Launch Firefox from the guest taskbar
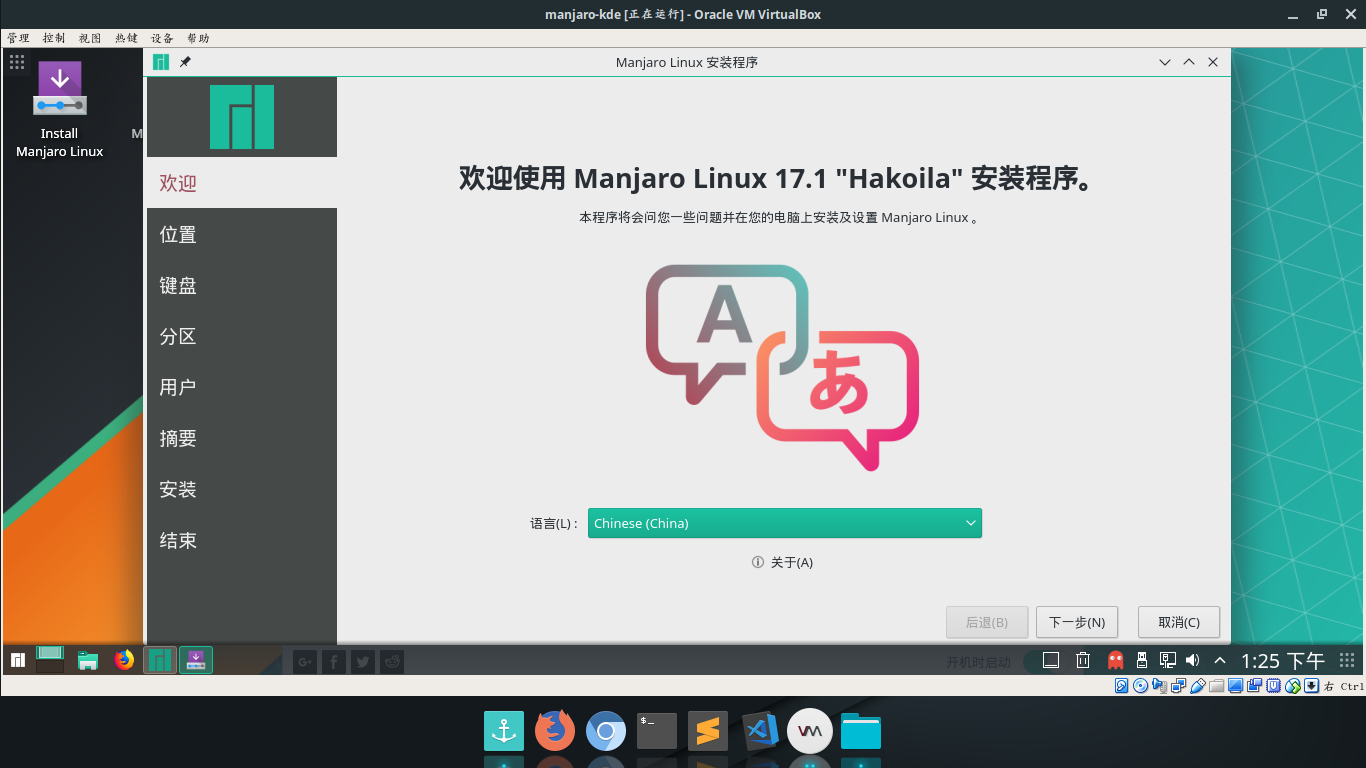This screenshot has width=1366, height=768. click(x=124, y=660)
